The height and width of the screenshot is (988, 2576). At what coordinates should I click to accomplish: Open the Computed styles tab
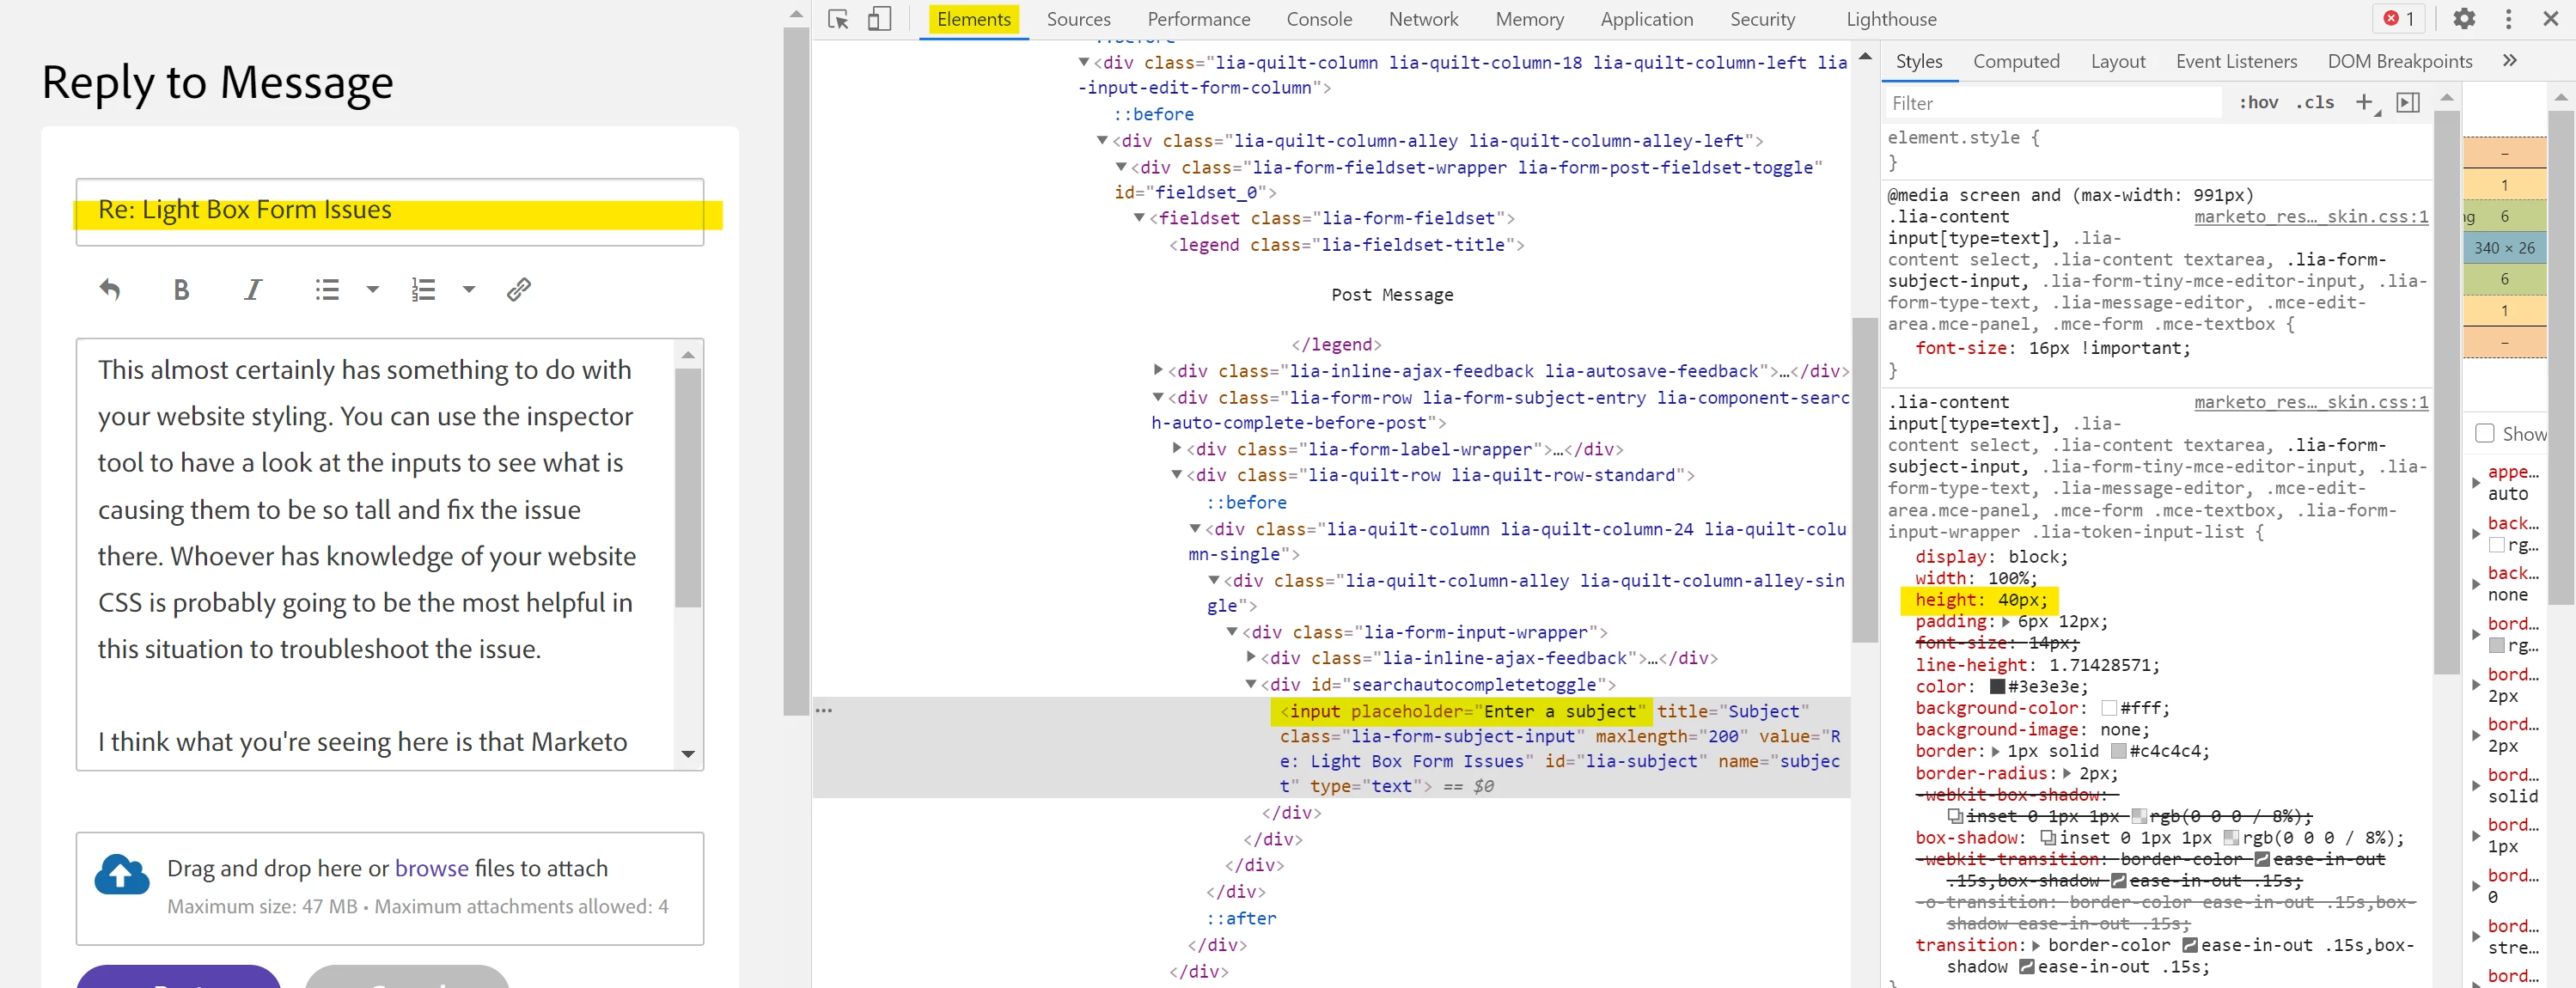2015,61
